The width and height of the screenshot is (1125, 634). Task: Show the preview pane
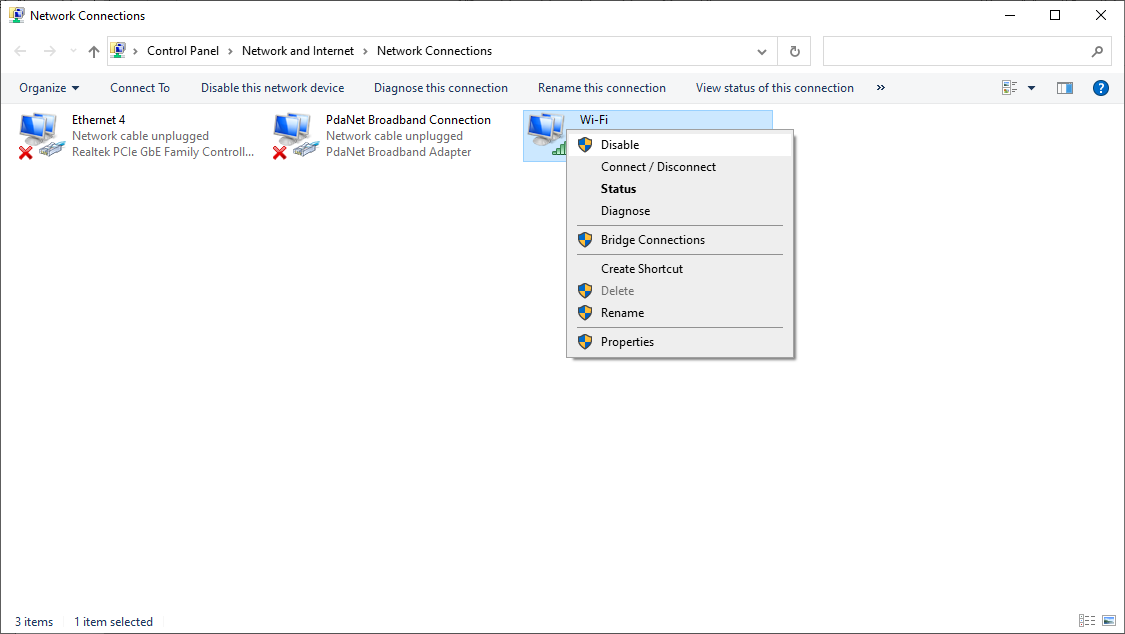[x=1065, y=87]
